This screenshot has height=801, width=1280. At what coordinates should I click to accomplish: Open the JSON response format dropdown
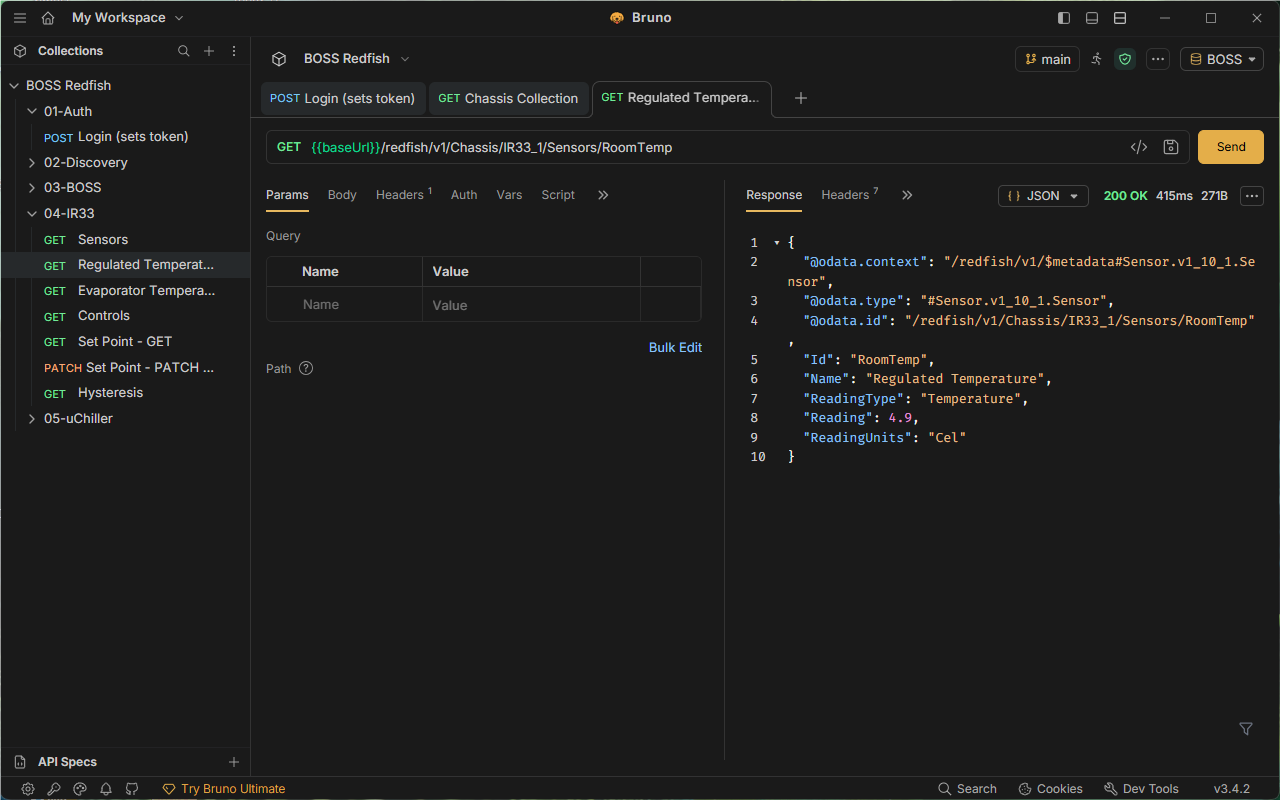click(x=1043, y=196)
